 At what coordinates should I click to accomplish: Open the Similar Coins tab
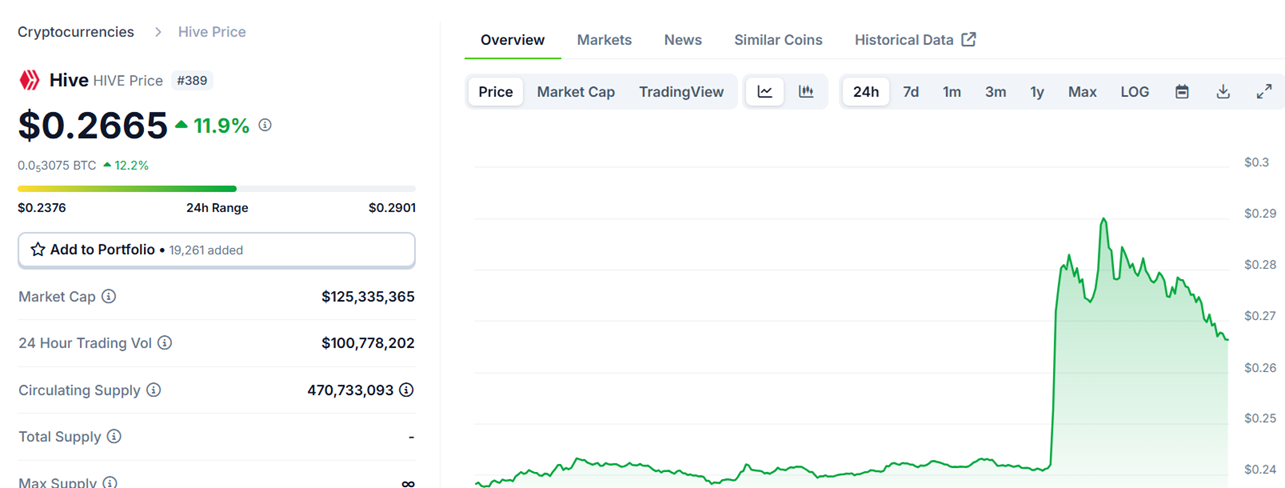coord(778,40)
